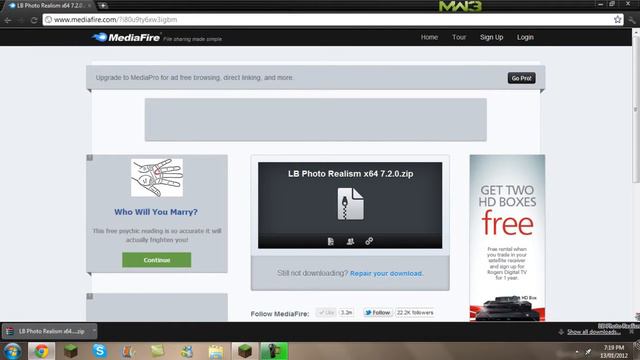Open the Login nav item
This screenshot has width=640, height=360.
coord(525,37)
